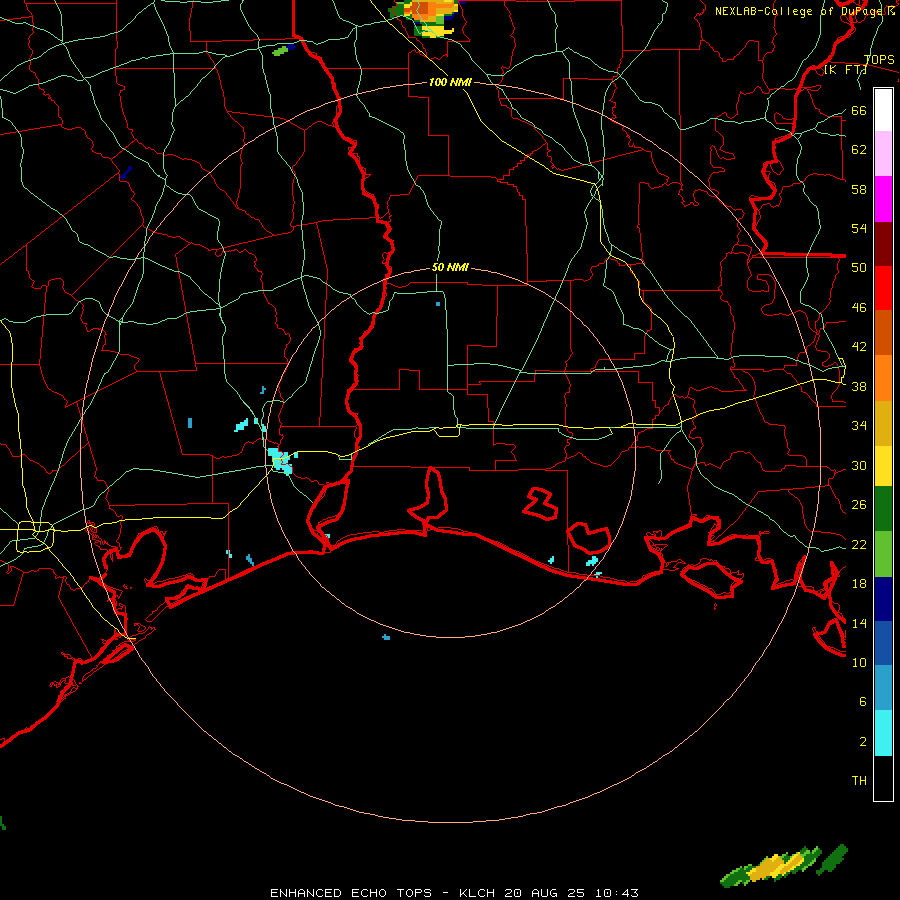Pick the light pink legend segment
This screenshot has width=900, height=900.
click(x=883, y=154)
